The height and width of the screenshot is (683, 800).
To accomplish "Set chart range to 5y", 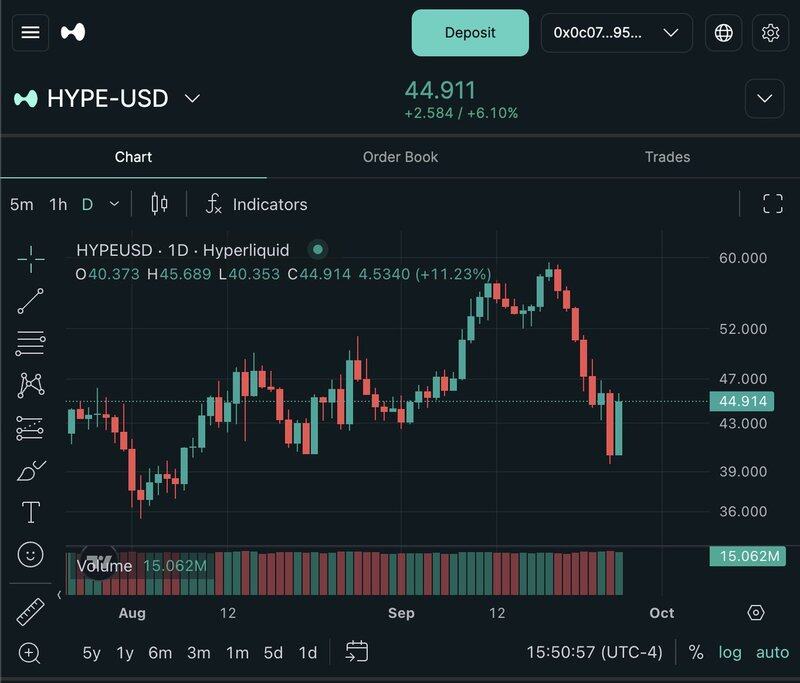I will point(91,653).
